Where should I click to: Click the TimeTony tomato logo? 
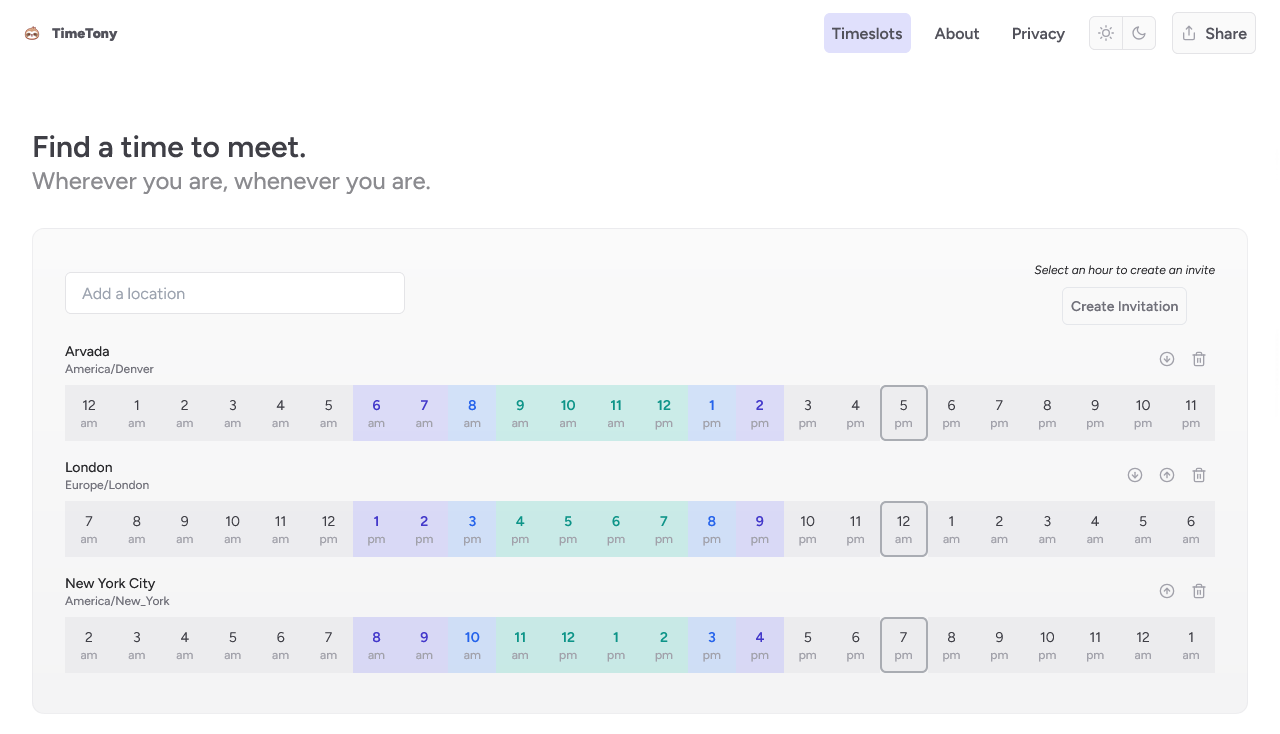click(31, 33)
